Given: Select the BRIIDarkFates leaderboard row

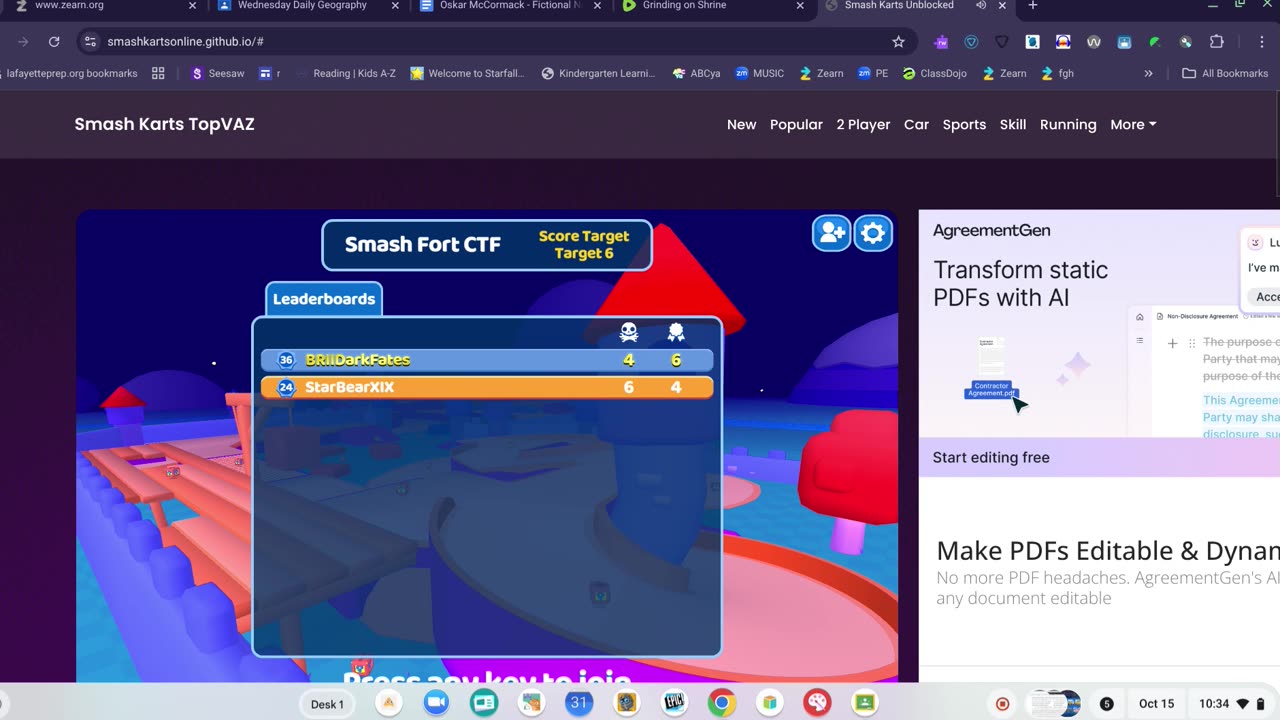Looking at the screenshot, I should tap(487, 360).
